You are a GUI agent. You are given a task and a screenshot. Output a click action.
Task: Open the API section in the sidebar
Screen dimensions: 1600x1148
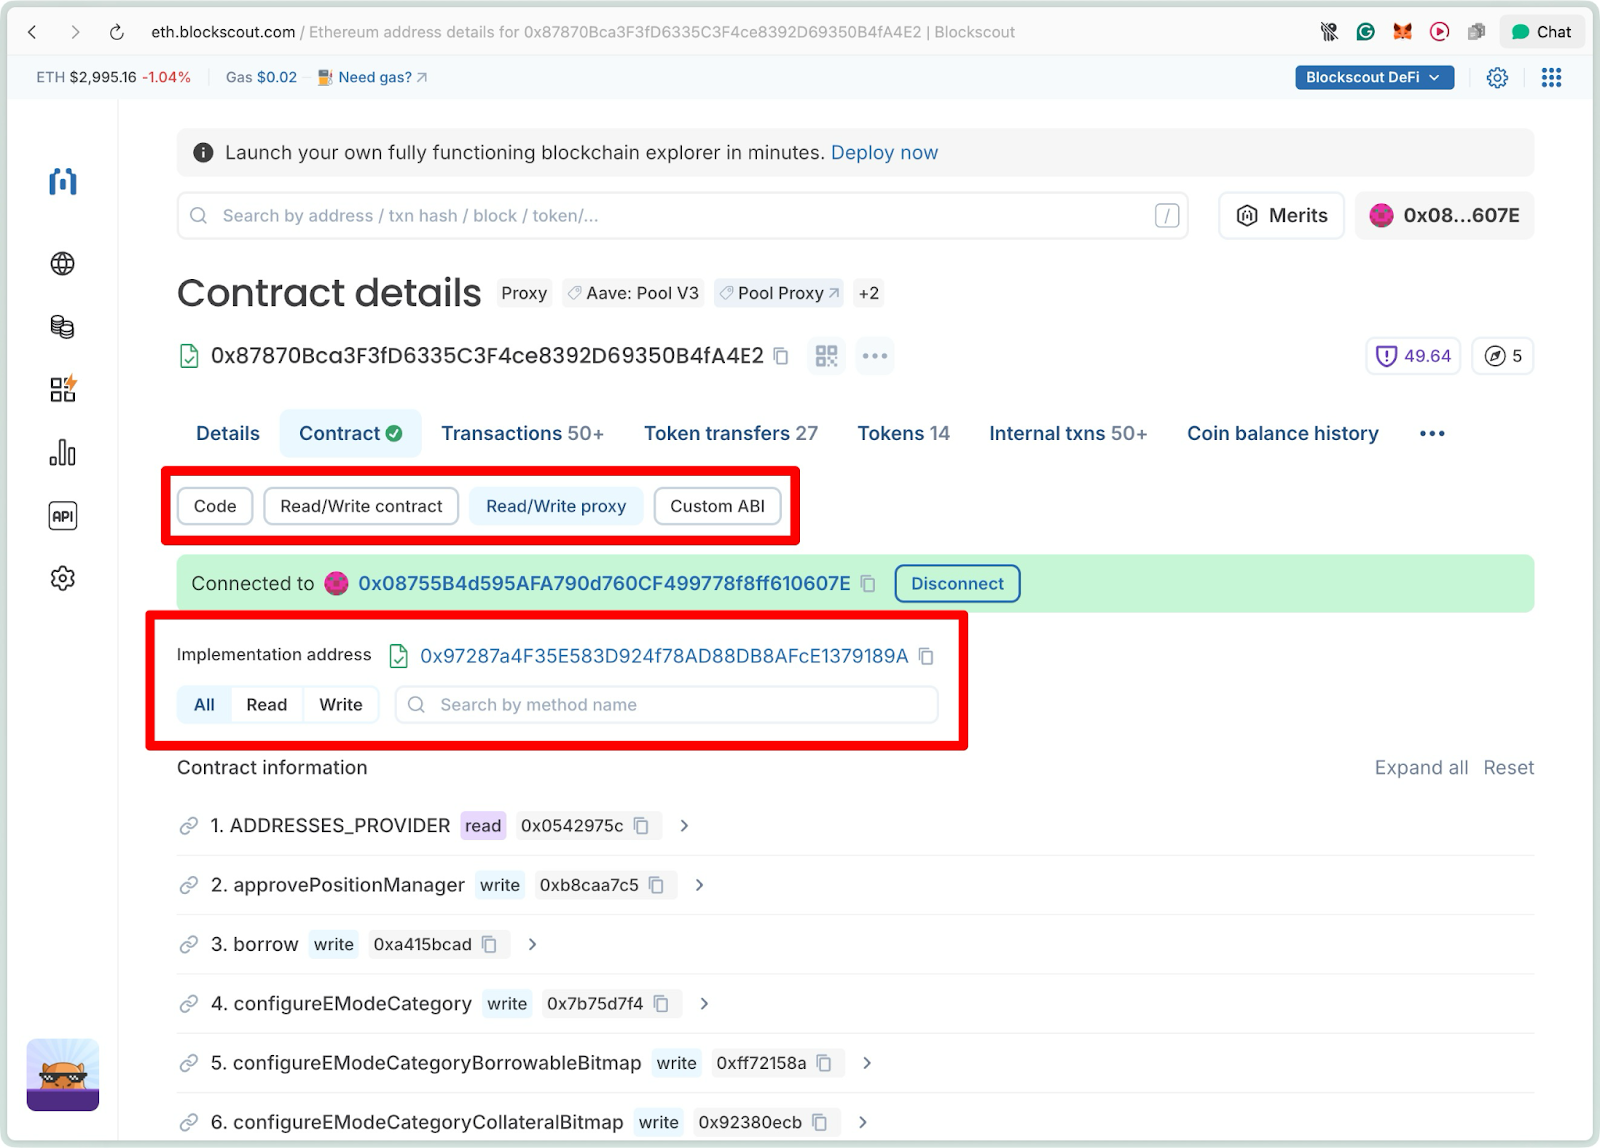point(62,515)
